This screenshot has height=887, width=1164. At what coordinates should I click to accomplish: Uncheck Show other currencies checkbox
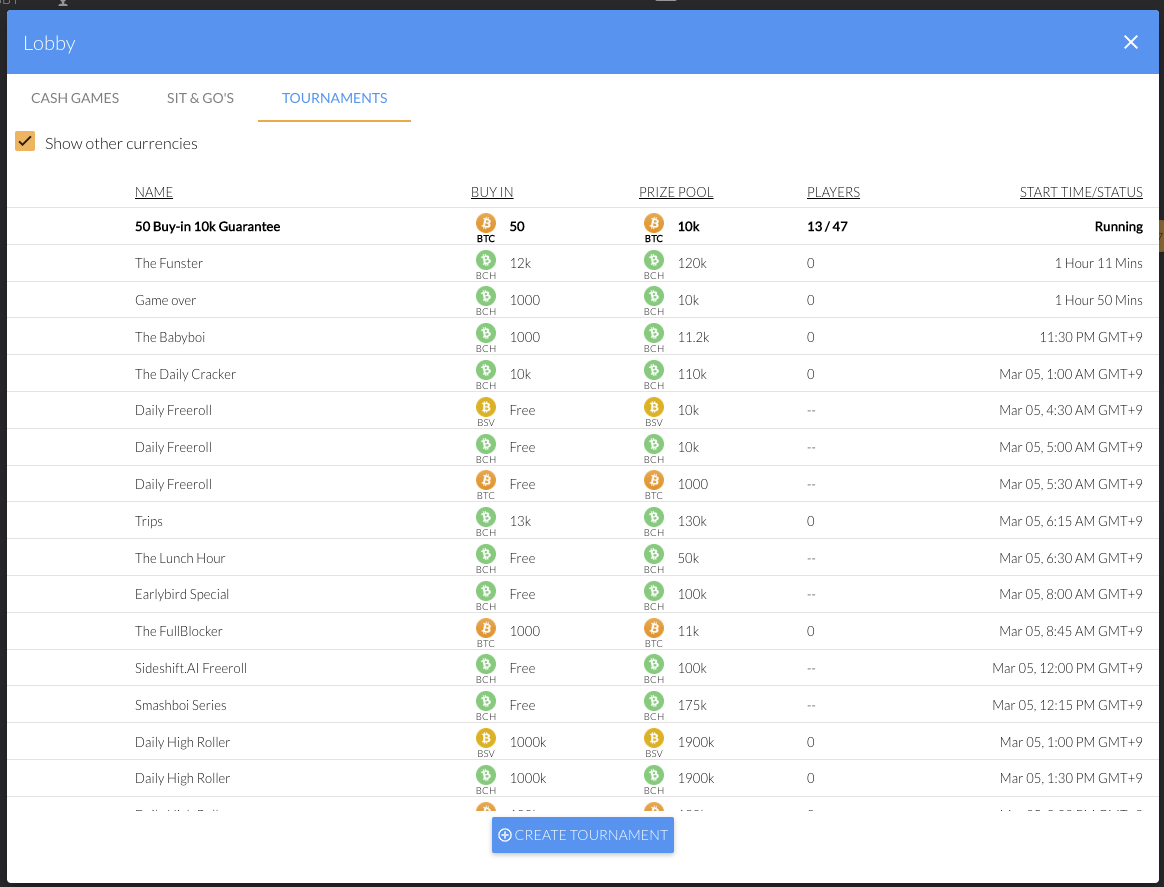pos(25,141)
